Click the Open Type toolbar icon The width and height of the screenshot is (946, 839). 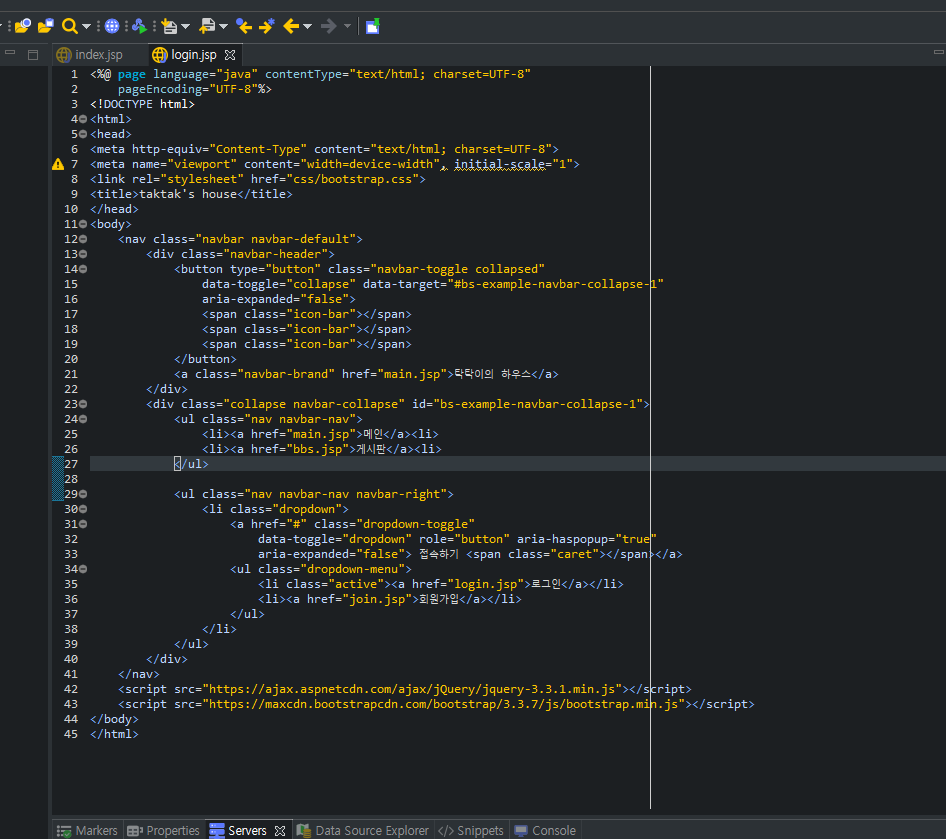tap(22, 26)
